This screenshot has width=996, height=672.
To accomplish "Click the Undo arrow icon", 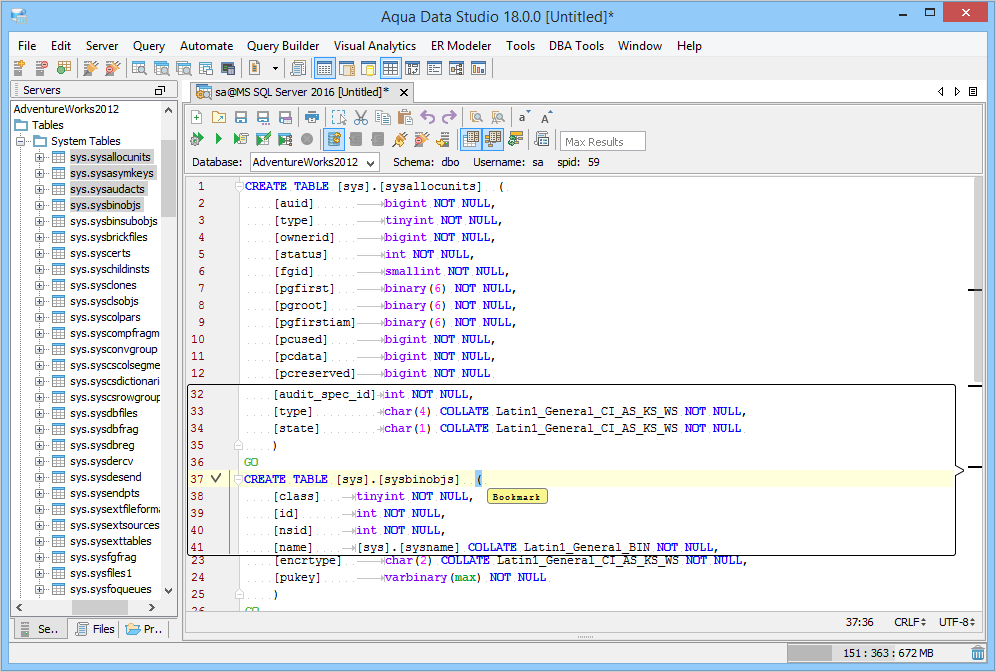I will [x=428, y=117].
